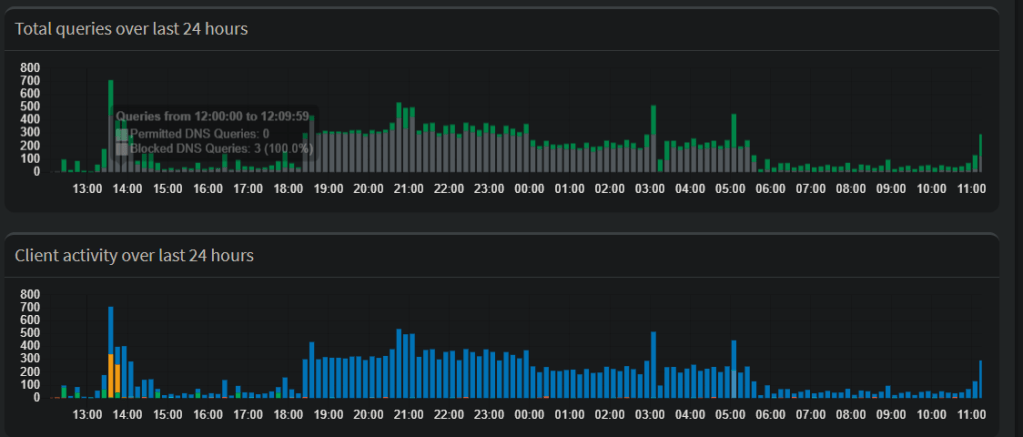Click the 13:00 axis label in Total queries chart
Image resolution: width=1023 pixels, height=437 pixels.
87,188
